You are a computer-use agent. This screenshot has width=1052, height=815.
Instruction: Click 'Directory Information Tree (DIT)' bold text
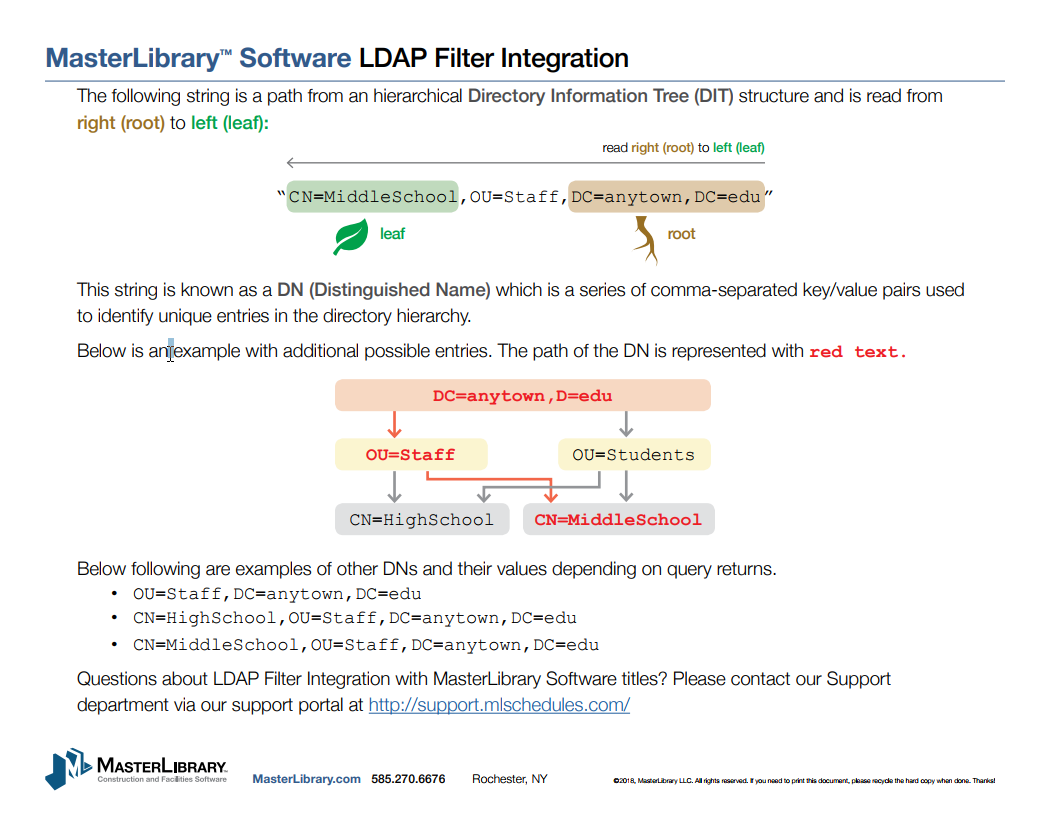[600, 96]
